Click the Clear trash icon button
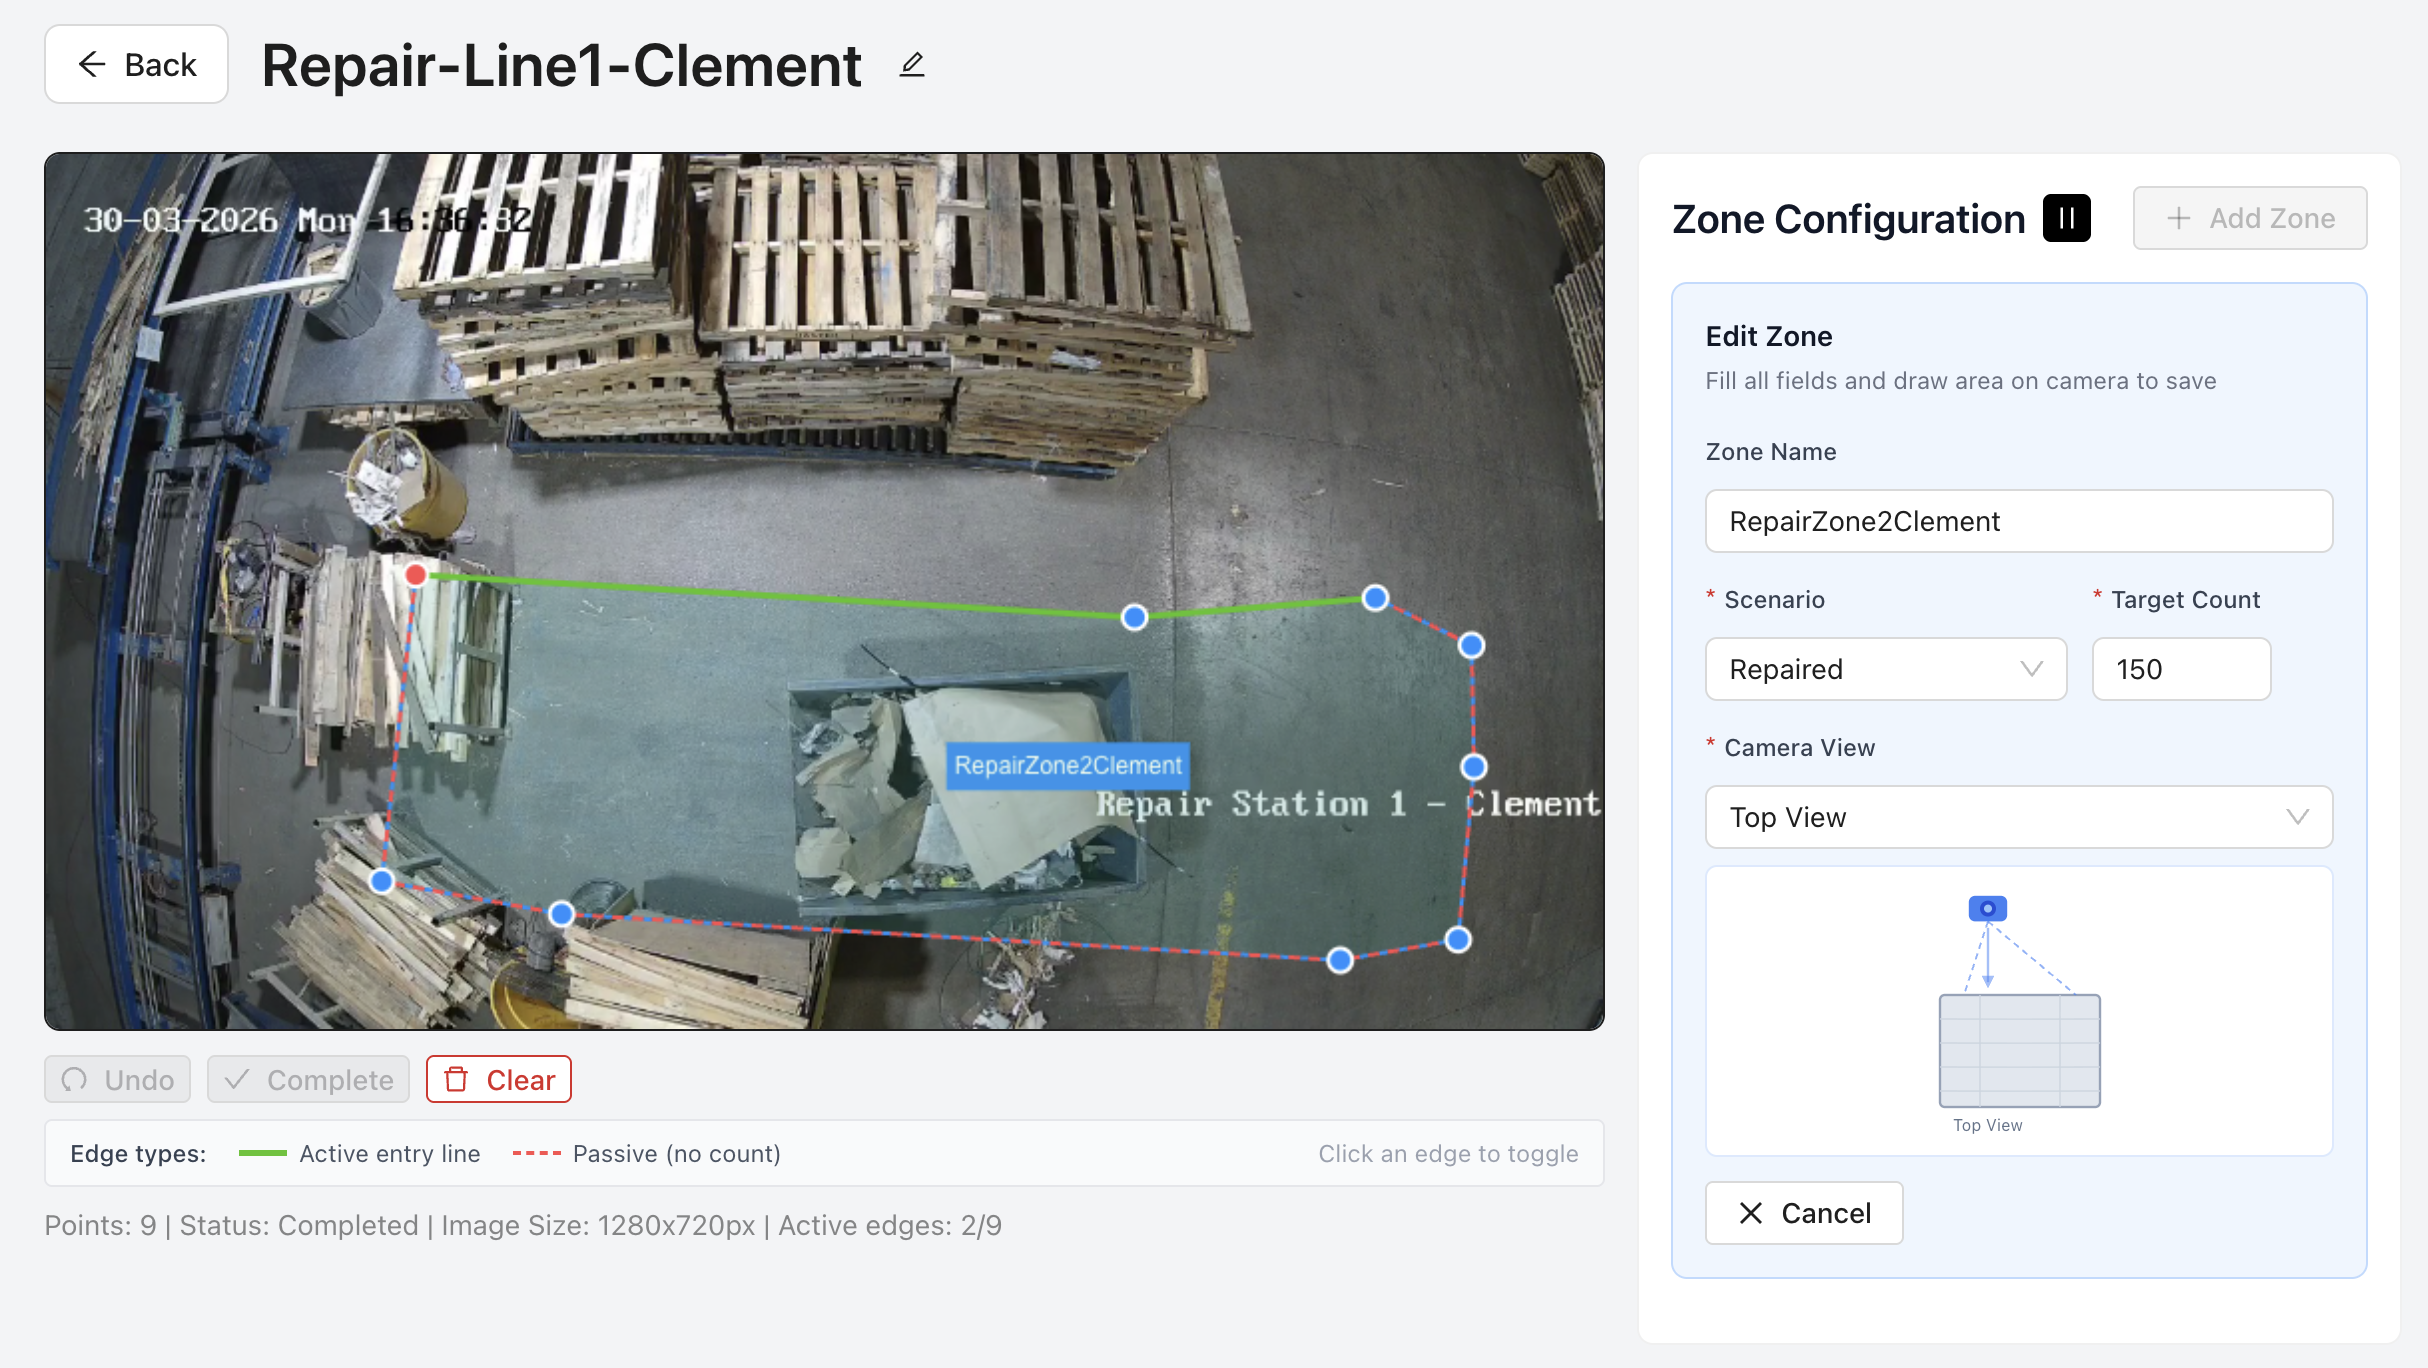This screenshot has width=2428, height=1368. click(498, 1079)
